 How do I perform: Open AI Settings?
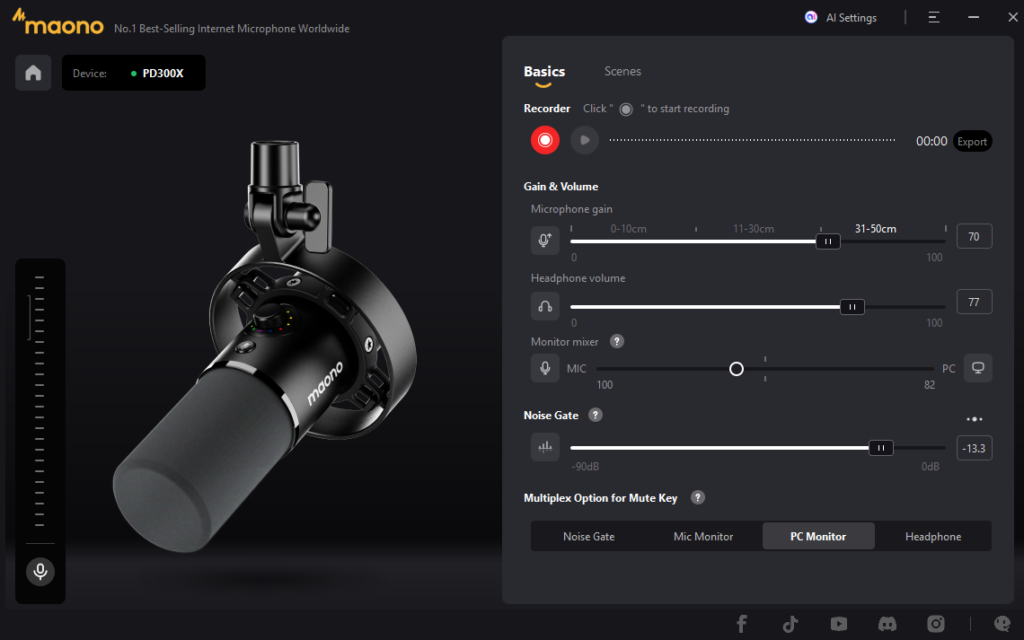[x=841, y=17]
